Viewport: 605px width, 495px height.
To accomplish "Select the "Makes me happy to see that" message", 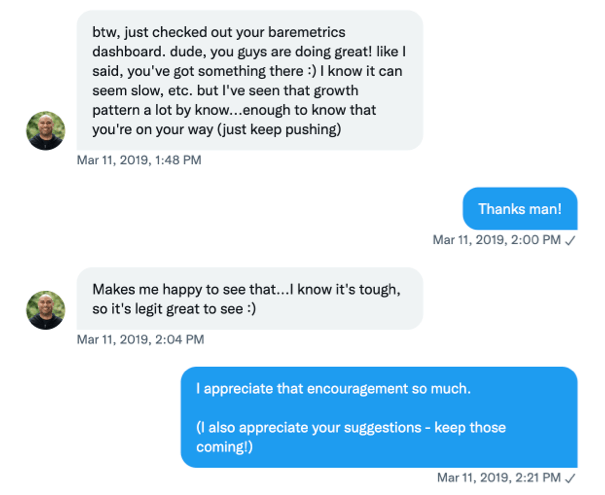I will [250, 298].
